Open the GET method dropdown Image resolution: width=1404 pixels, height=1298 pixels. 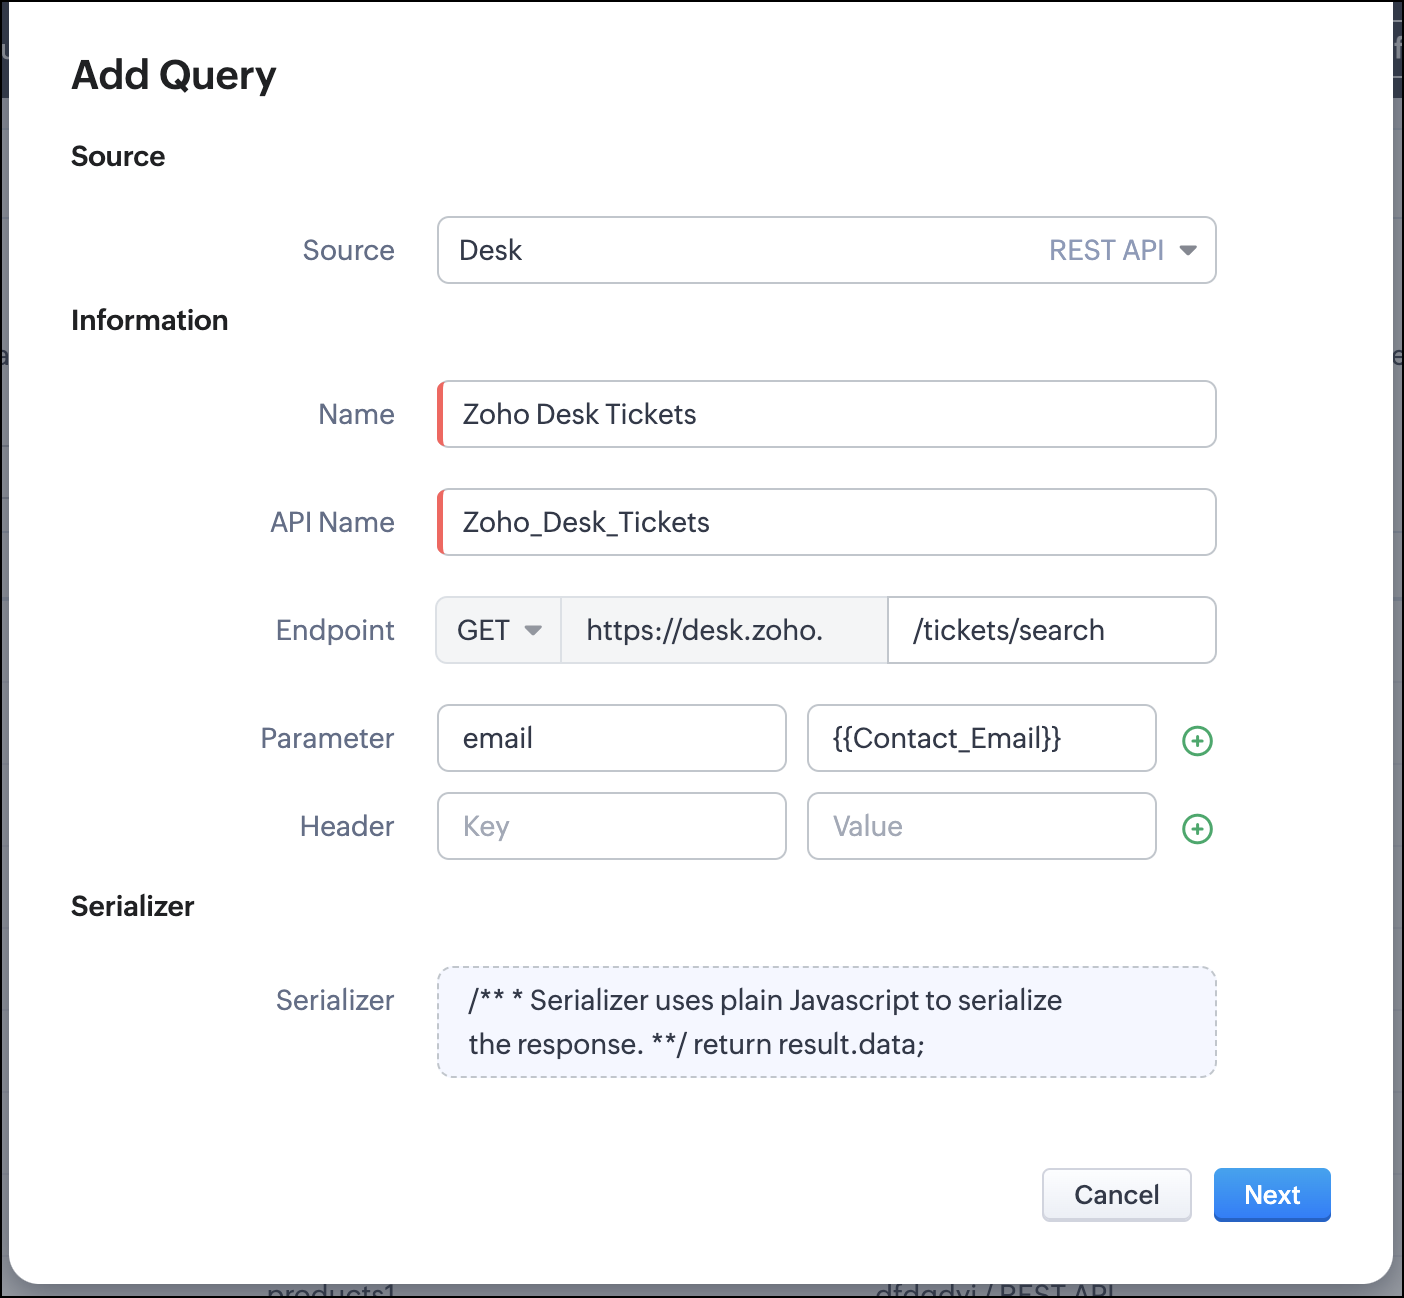click(x=499, y=630)
